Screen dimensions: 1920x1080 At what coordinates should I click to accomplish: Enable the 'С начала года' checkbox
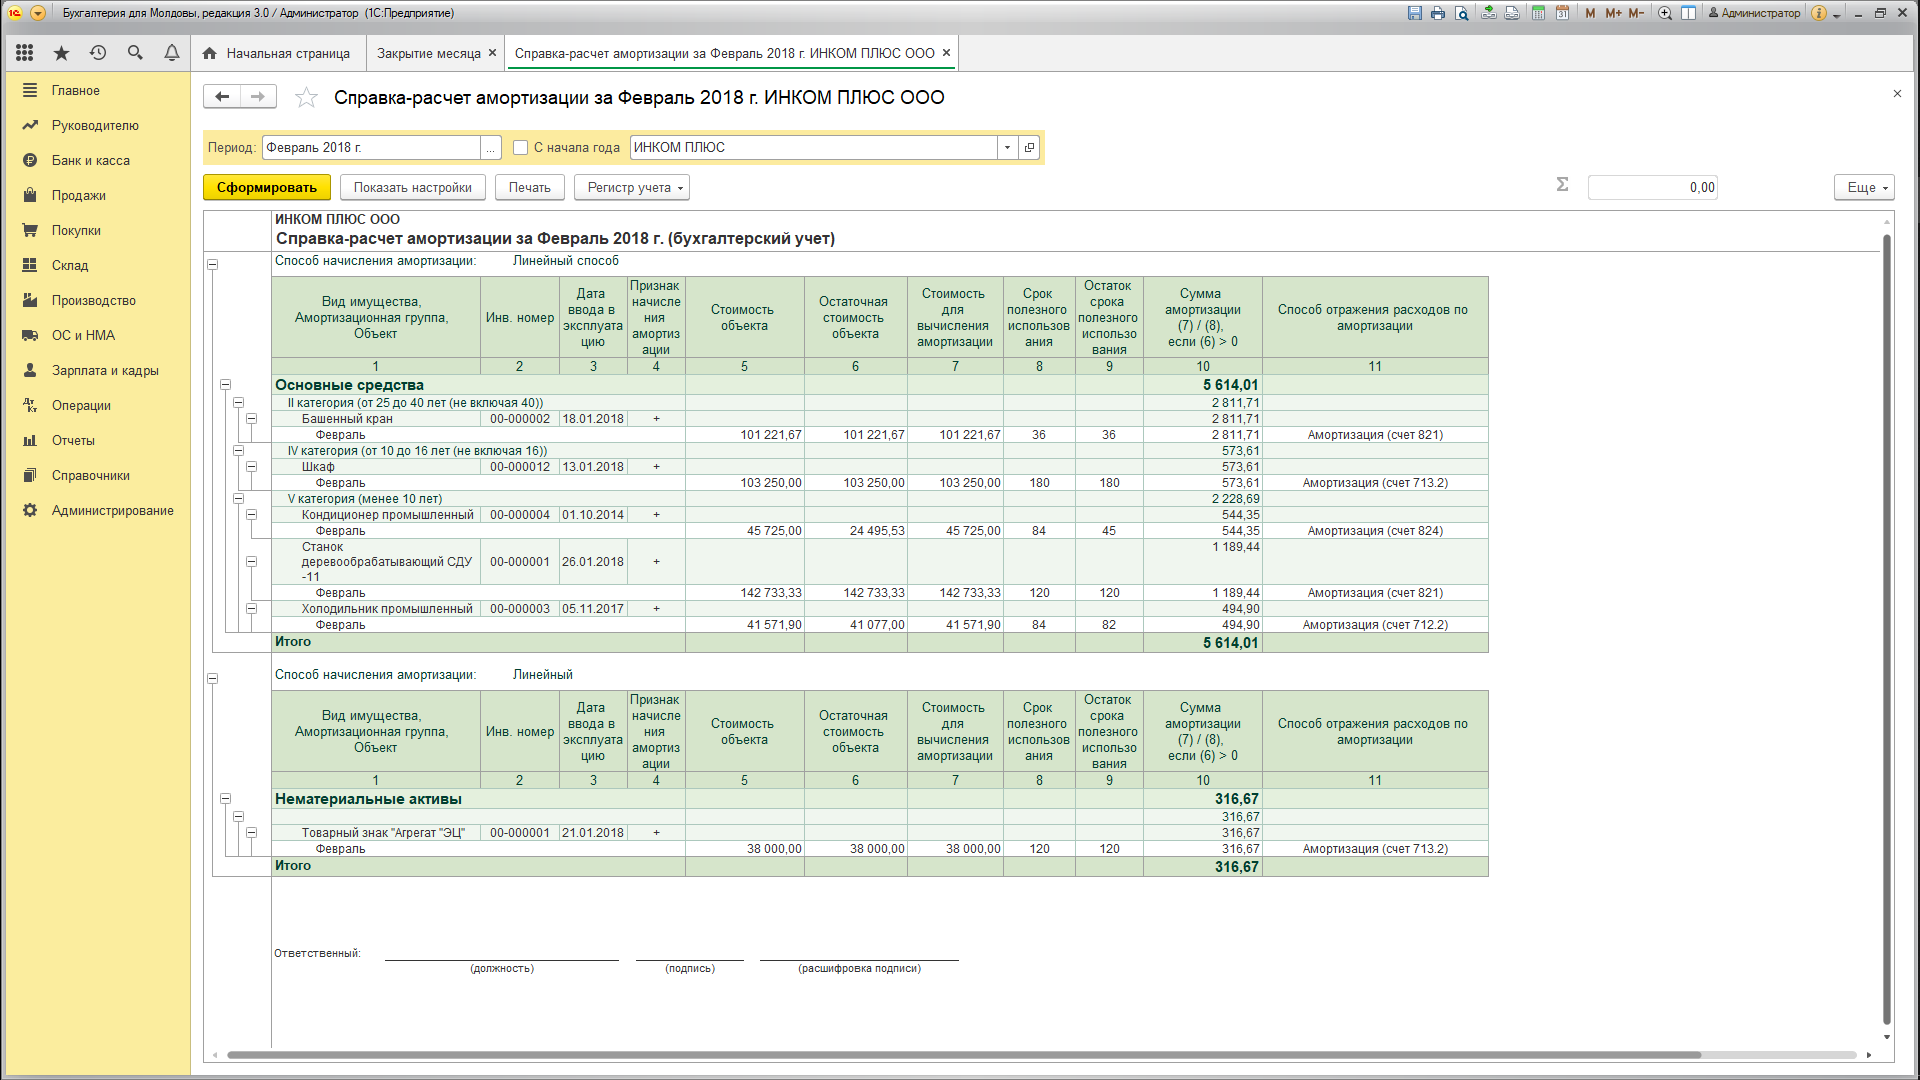[520, 148]
